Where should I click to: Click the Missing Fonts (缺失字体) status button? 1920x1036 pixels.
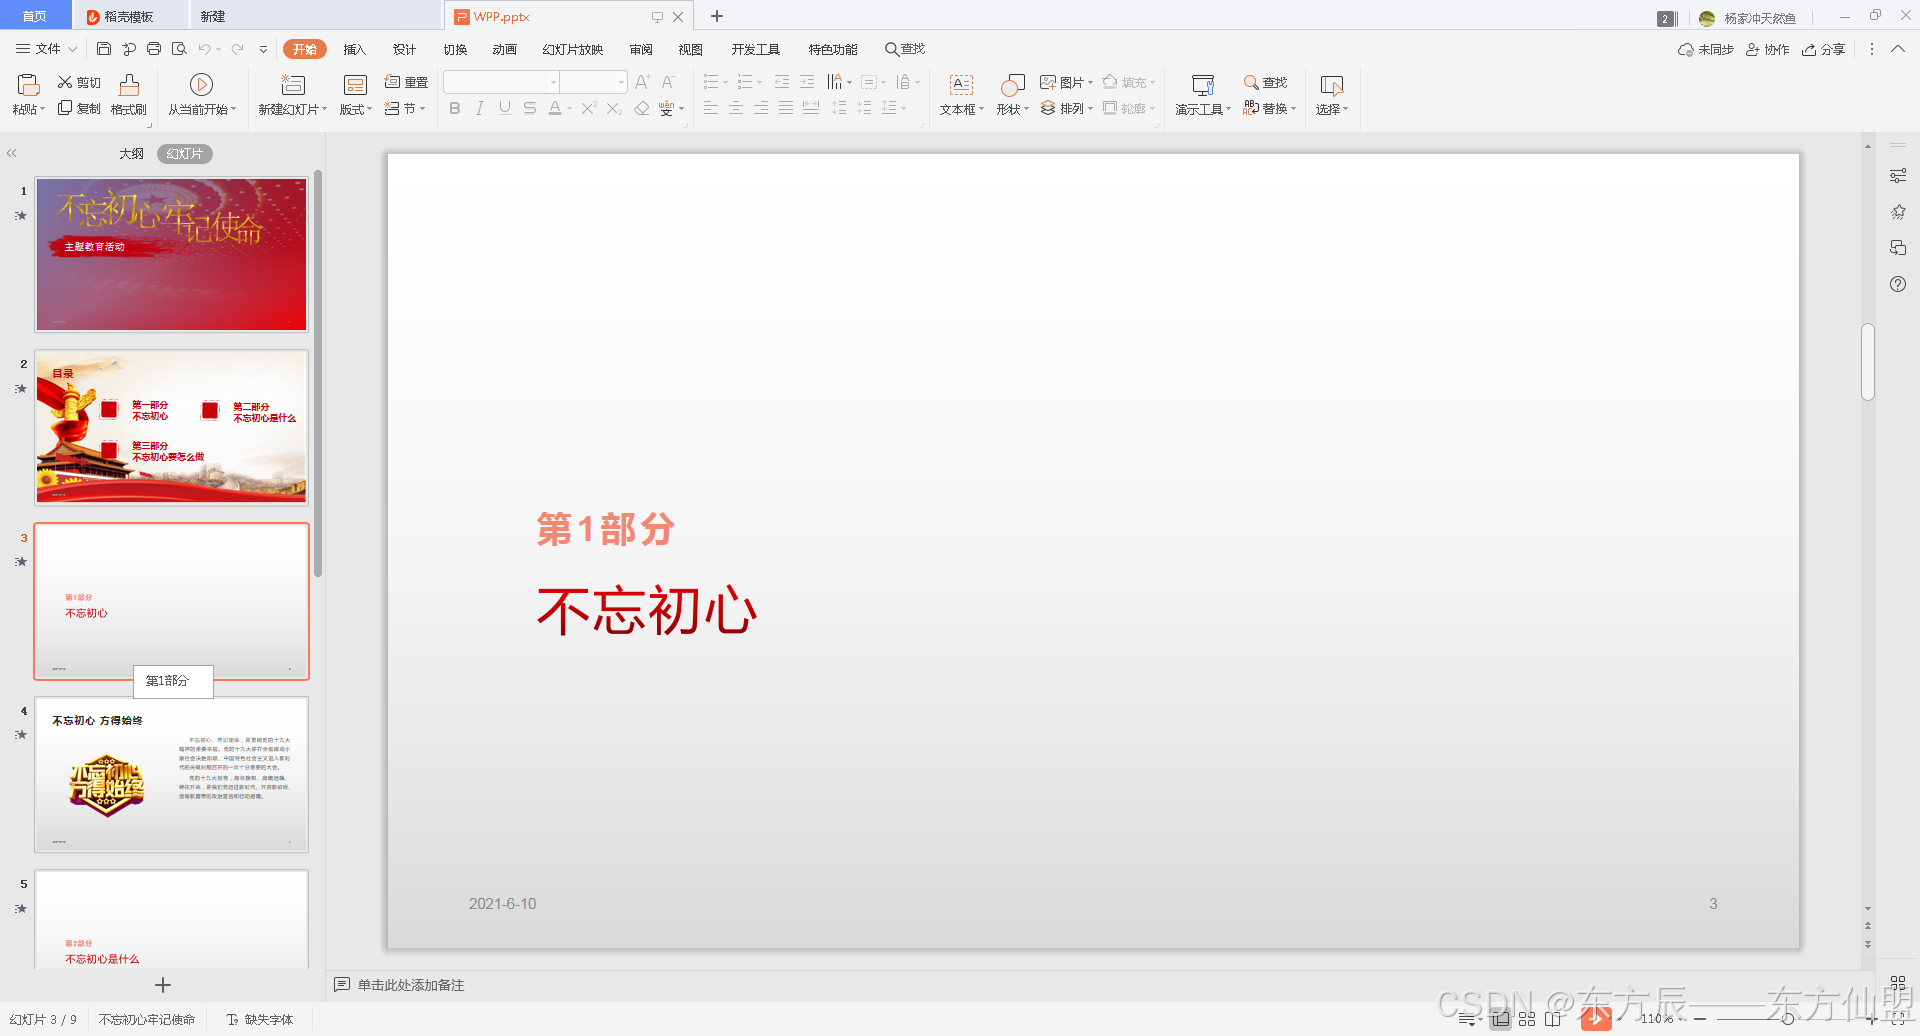[260, 1019]
